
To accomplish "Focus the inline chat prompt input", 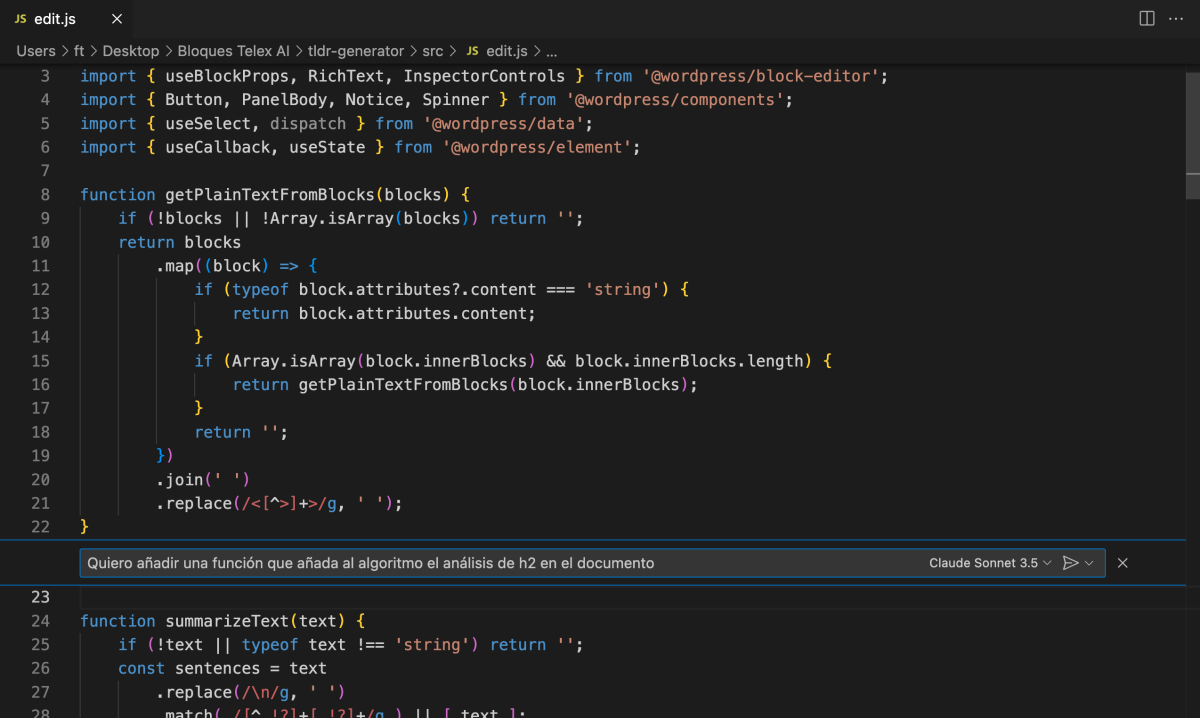I will [400, 563].
